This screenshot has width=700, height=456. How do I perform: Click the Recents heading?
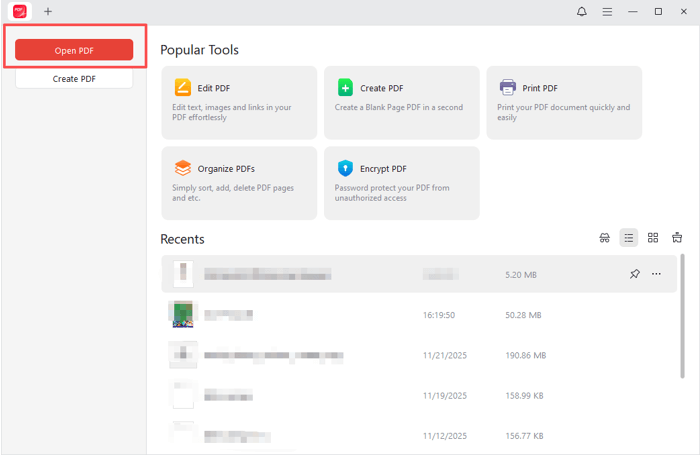[x=182, y=239]
